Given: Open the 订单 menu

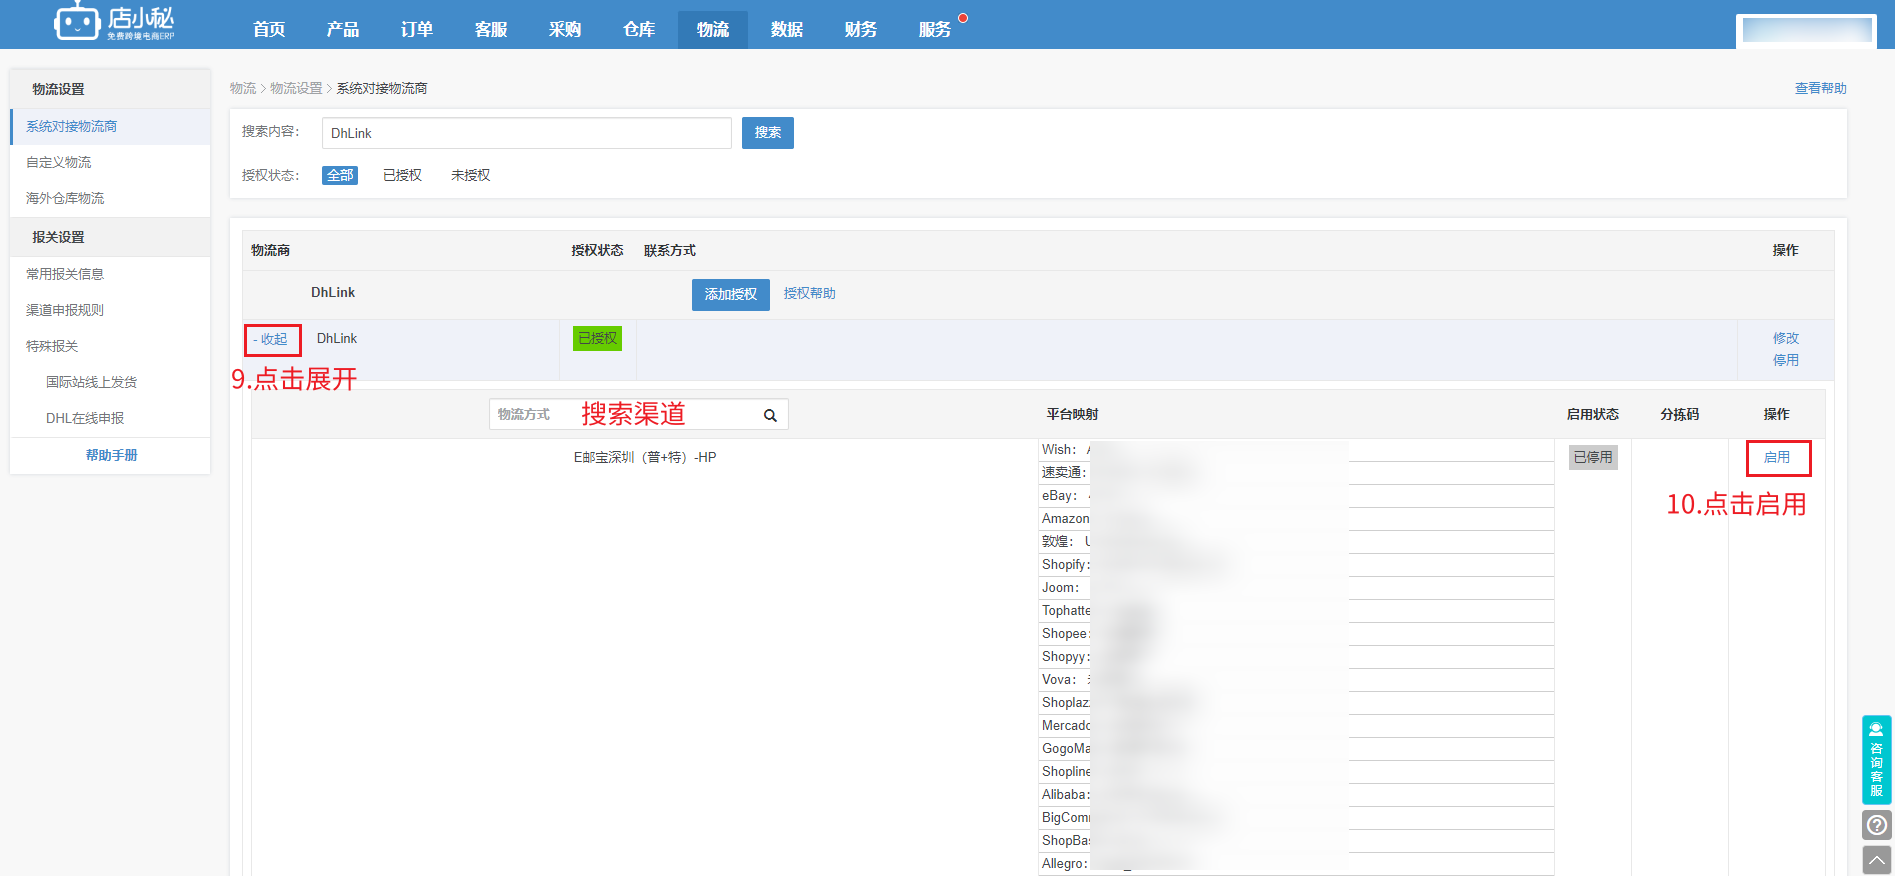Looking at the screenshot, I should coord(417,29).
